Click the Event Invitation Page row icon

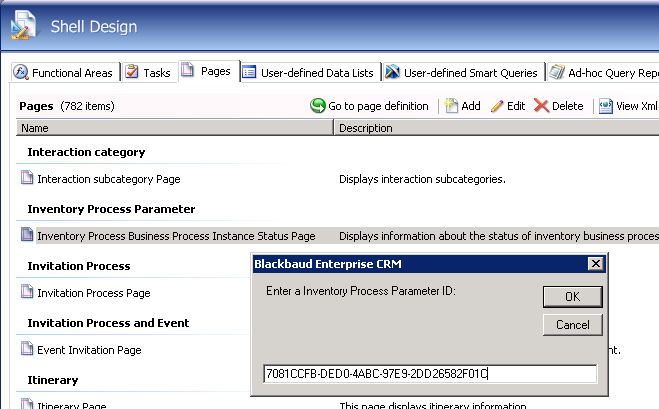pos(27,348)
